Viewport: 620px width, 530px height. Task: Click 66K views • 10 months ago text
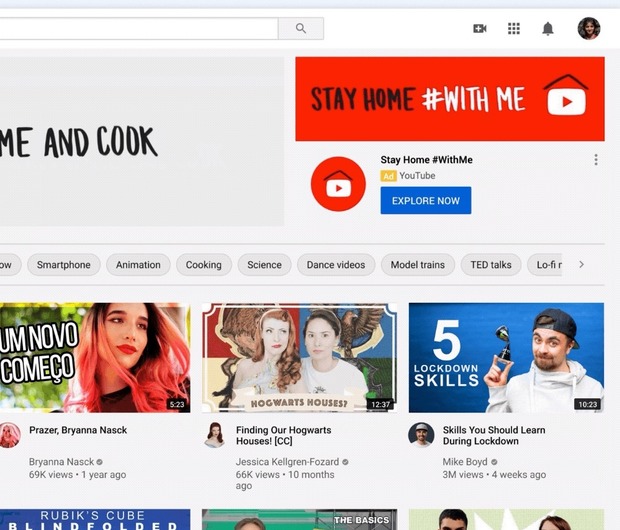(285, 480)
